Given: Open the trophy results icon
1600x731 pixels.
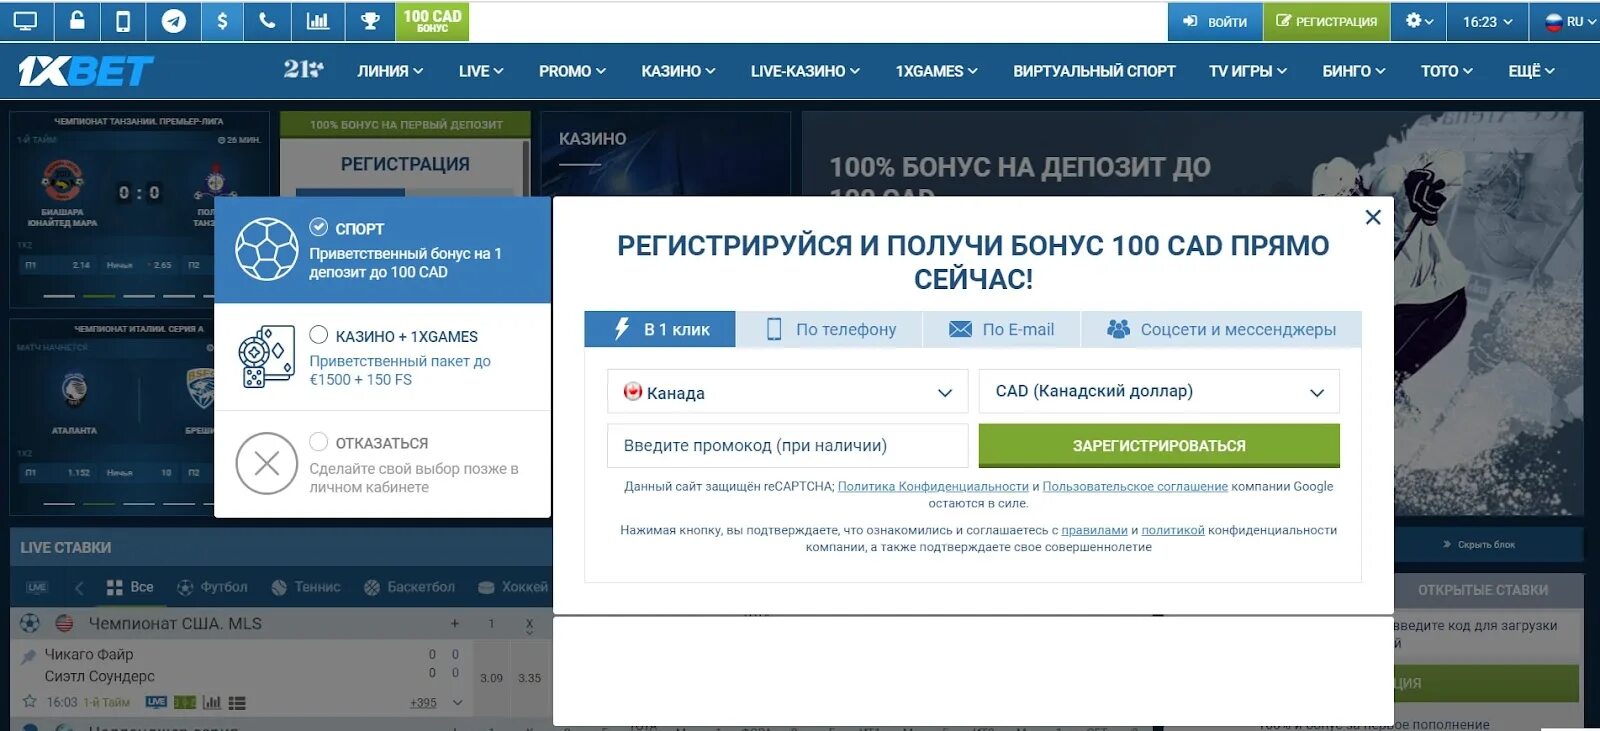Looking at the screenshot, I should pyautogui.click(x=370, y=21).
